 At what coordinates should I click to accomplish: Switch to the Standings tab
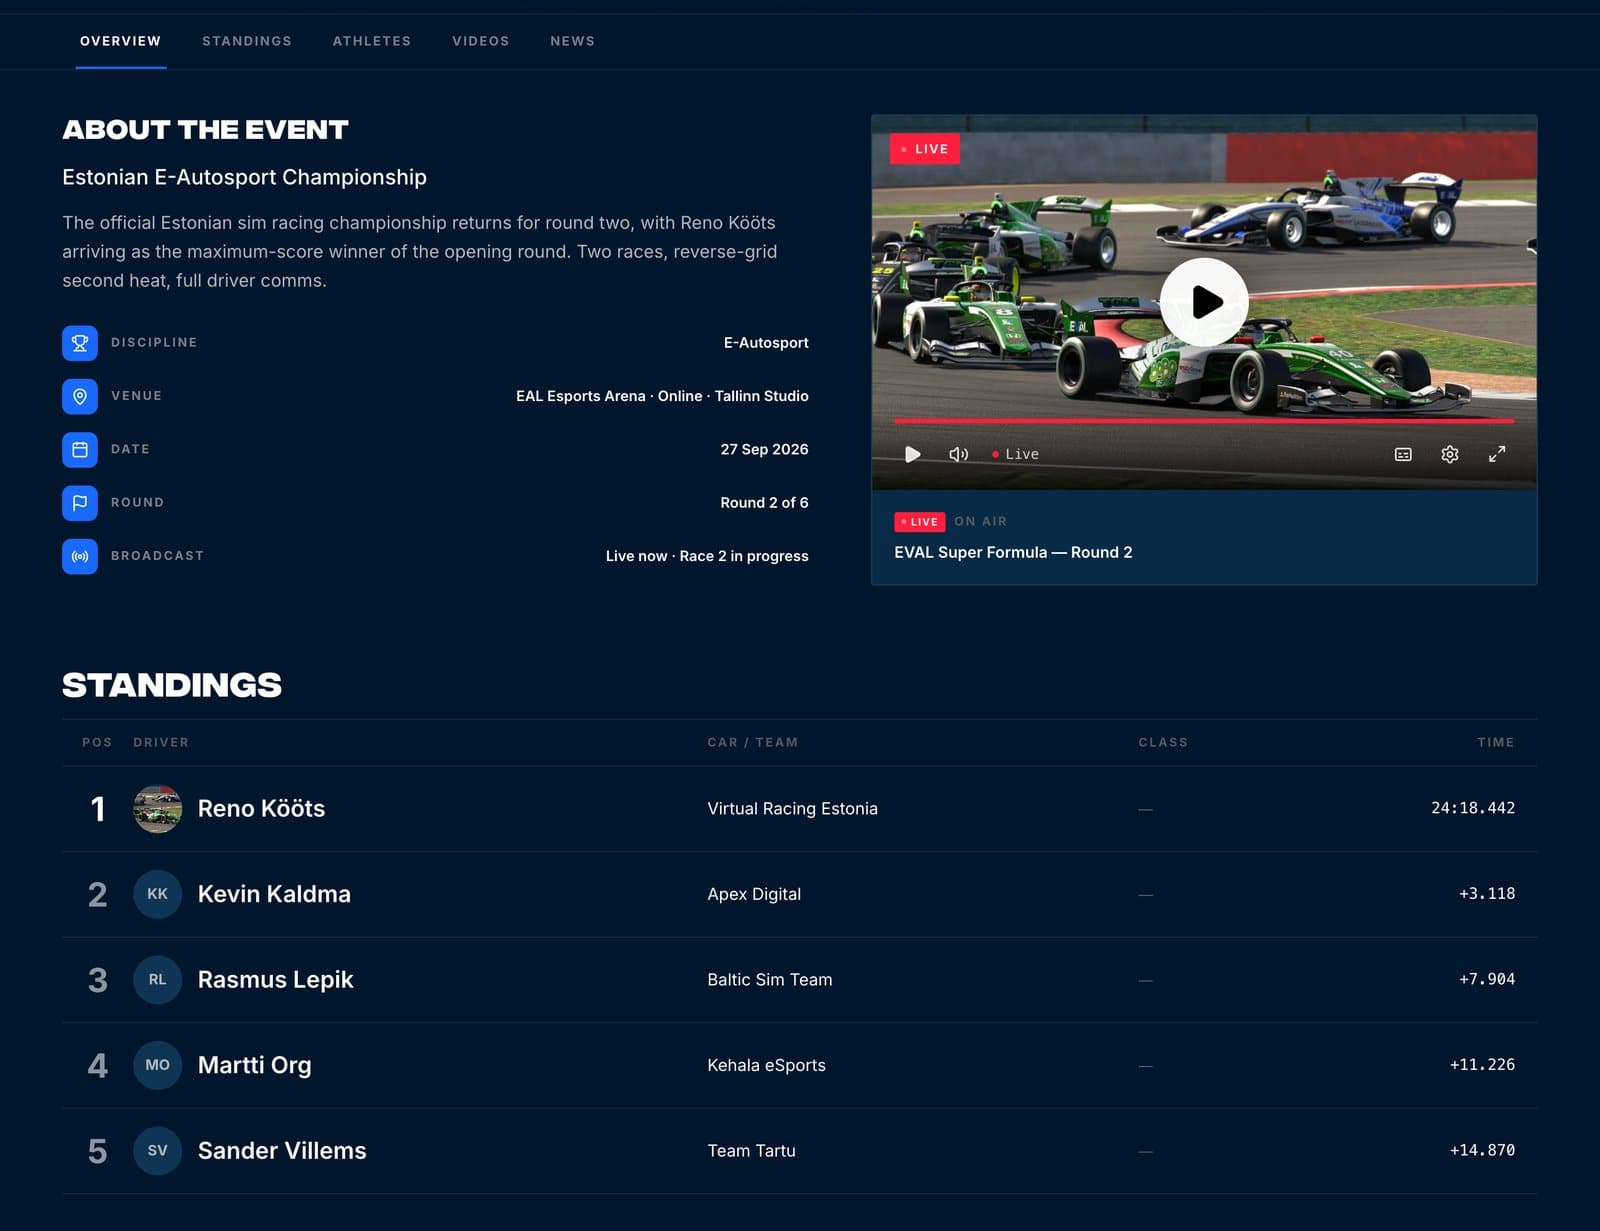pyautogui.click(x=247, y=41)
